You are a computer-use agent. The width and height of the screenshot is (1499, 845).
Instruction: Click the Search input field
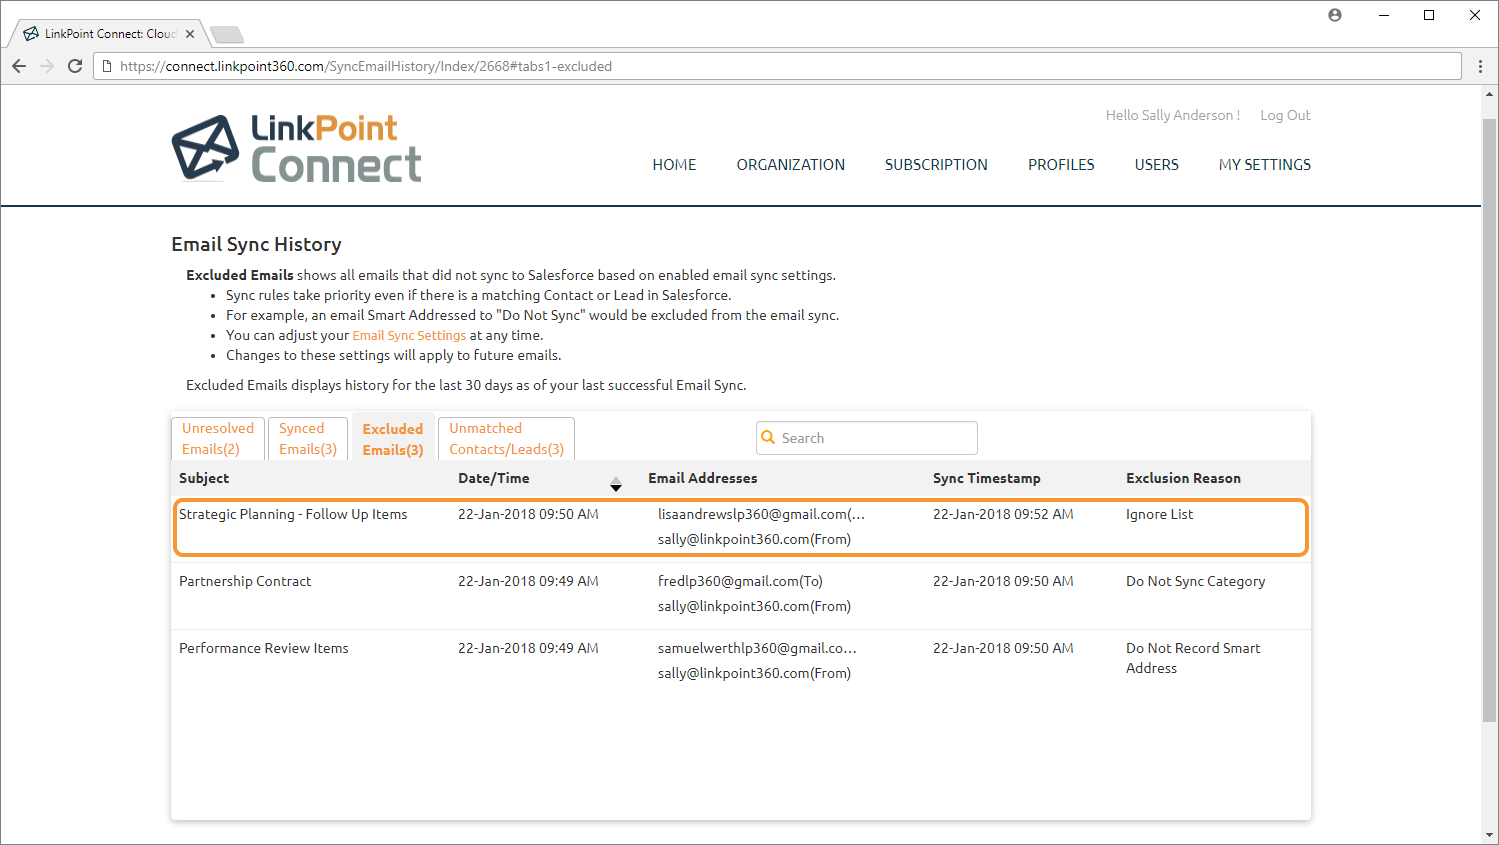pyautogui.click(x=867, y=438)
